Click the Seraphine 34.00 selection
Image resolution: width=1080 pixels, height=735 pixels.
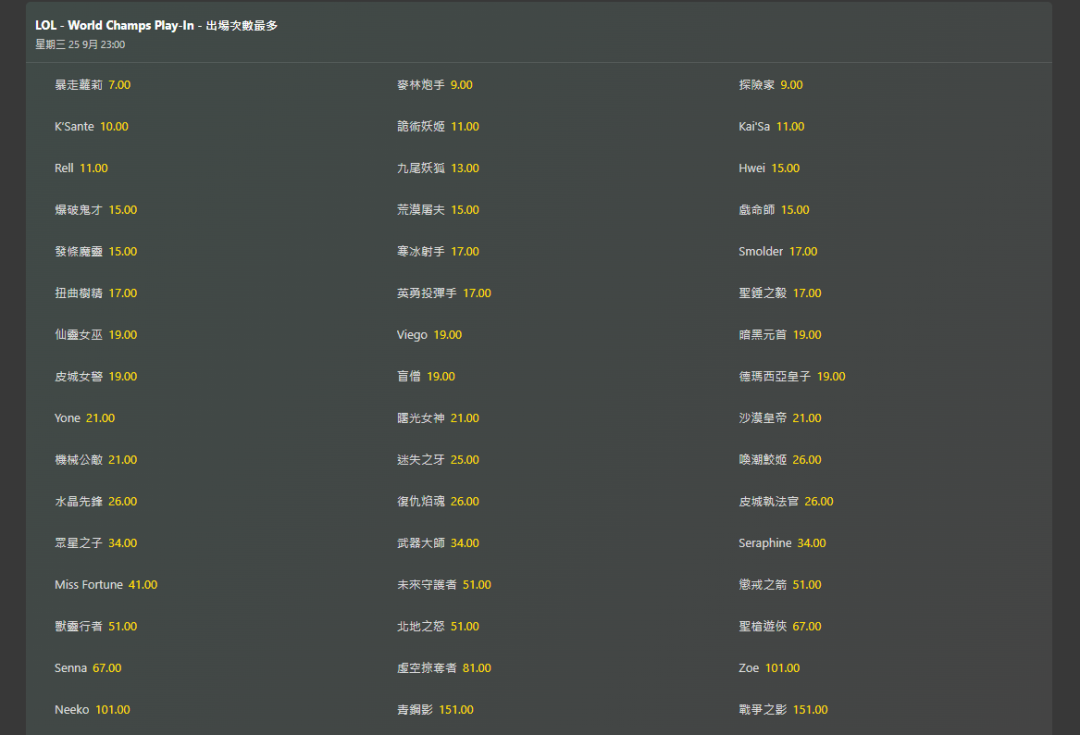pos(782,543)
